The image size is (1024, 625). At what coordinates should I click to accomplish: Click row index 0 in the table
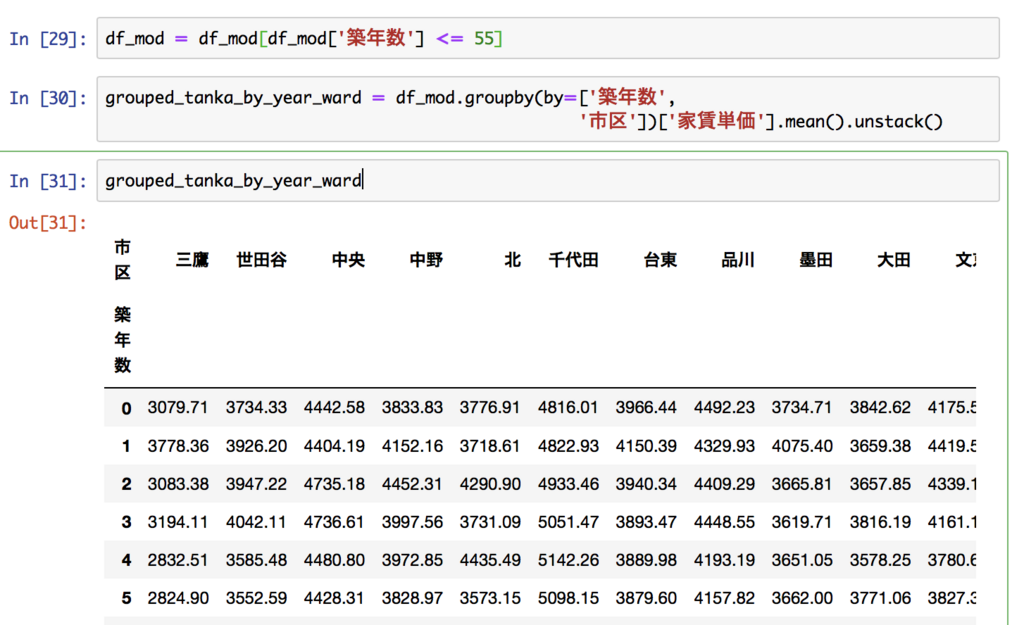pyautogui.click(x=126, y=408)
